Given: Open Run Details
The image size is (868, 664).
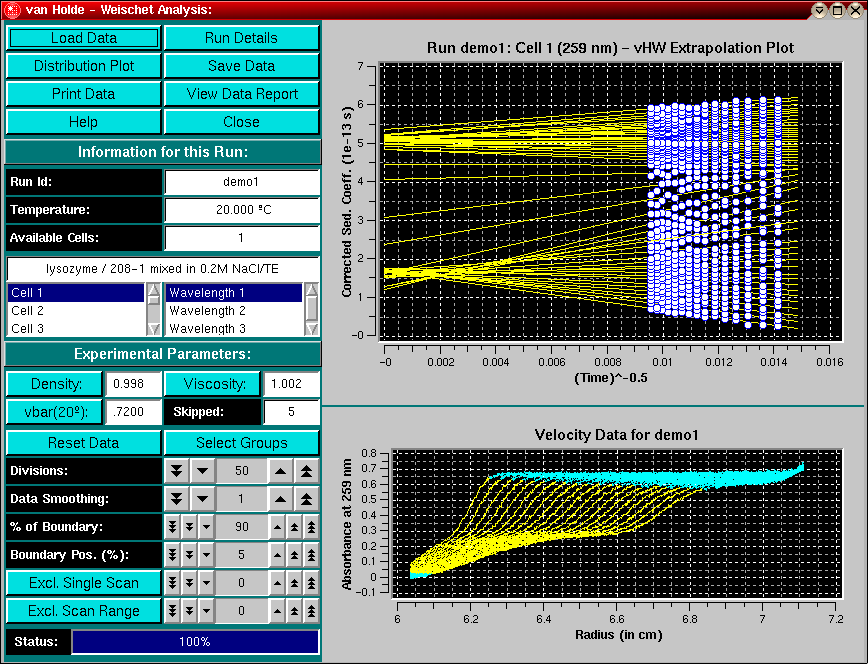Looking at the screenshot, I should click(241, 38).
